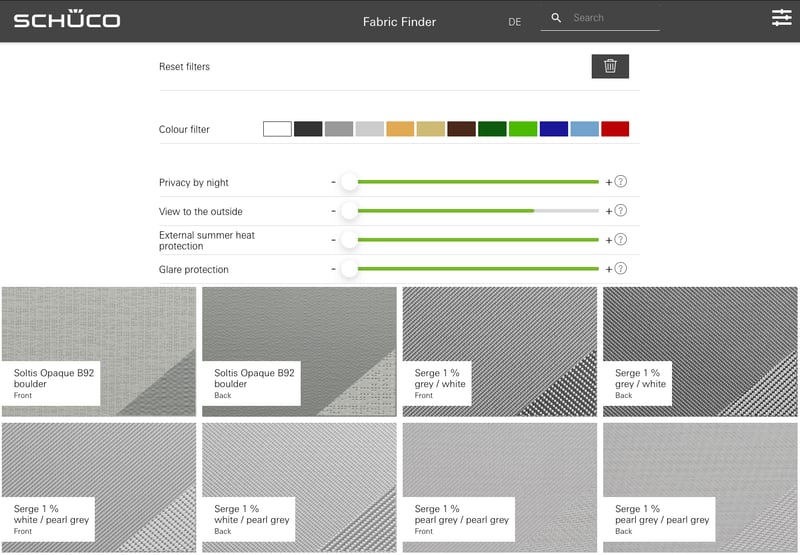Select the orange colour filter
800x555 pixels.
point(400,129)
